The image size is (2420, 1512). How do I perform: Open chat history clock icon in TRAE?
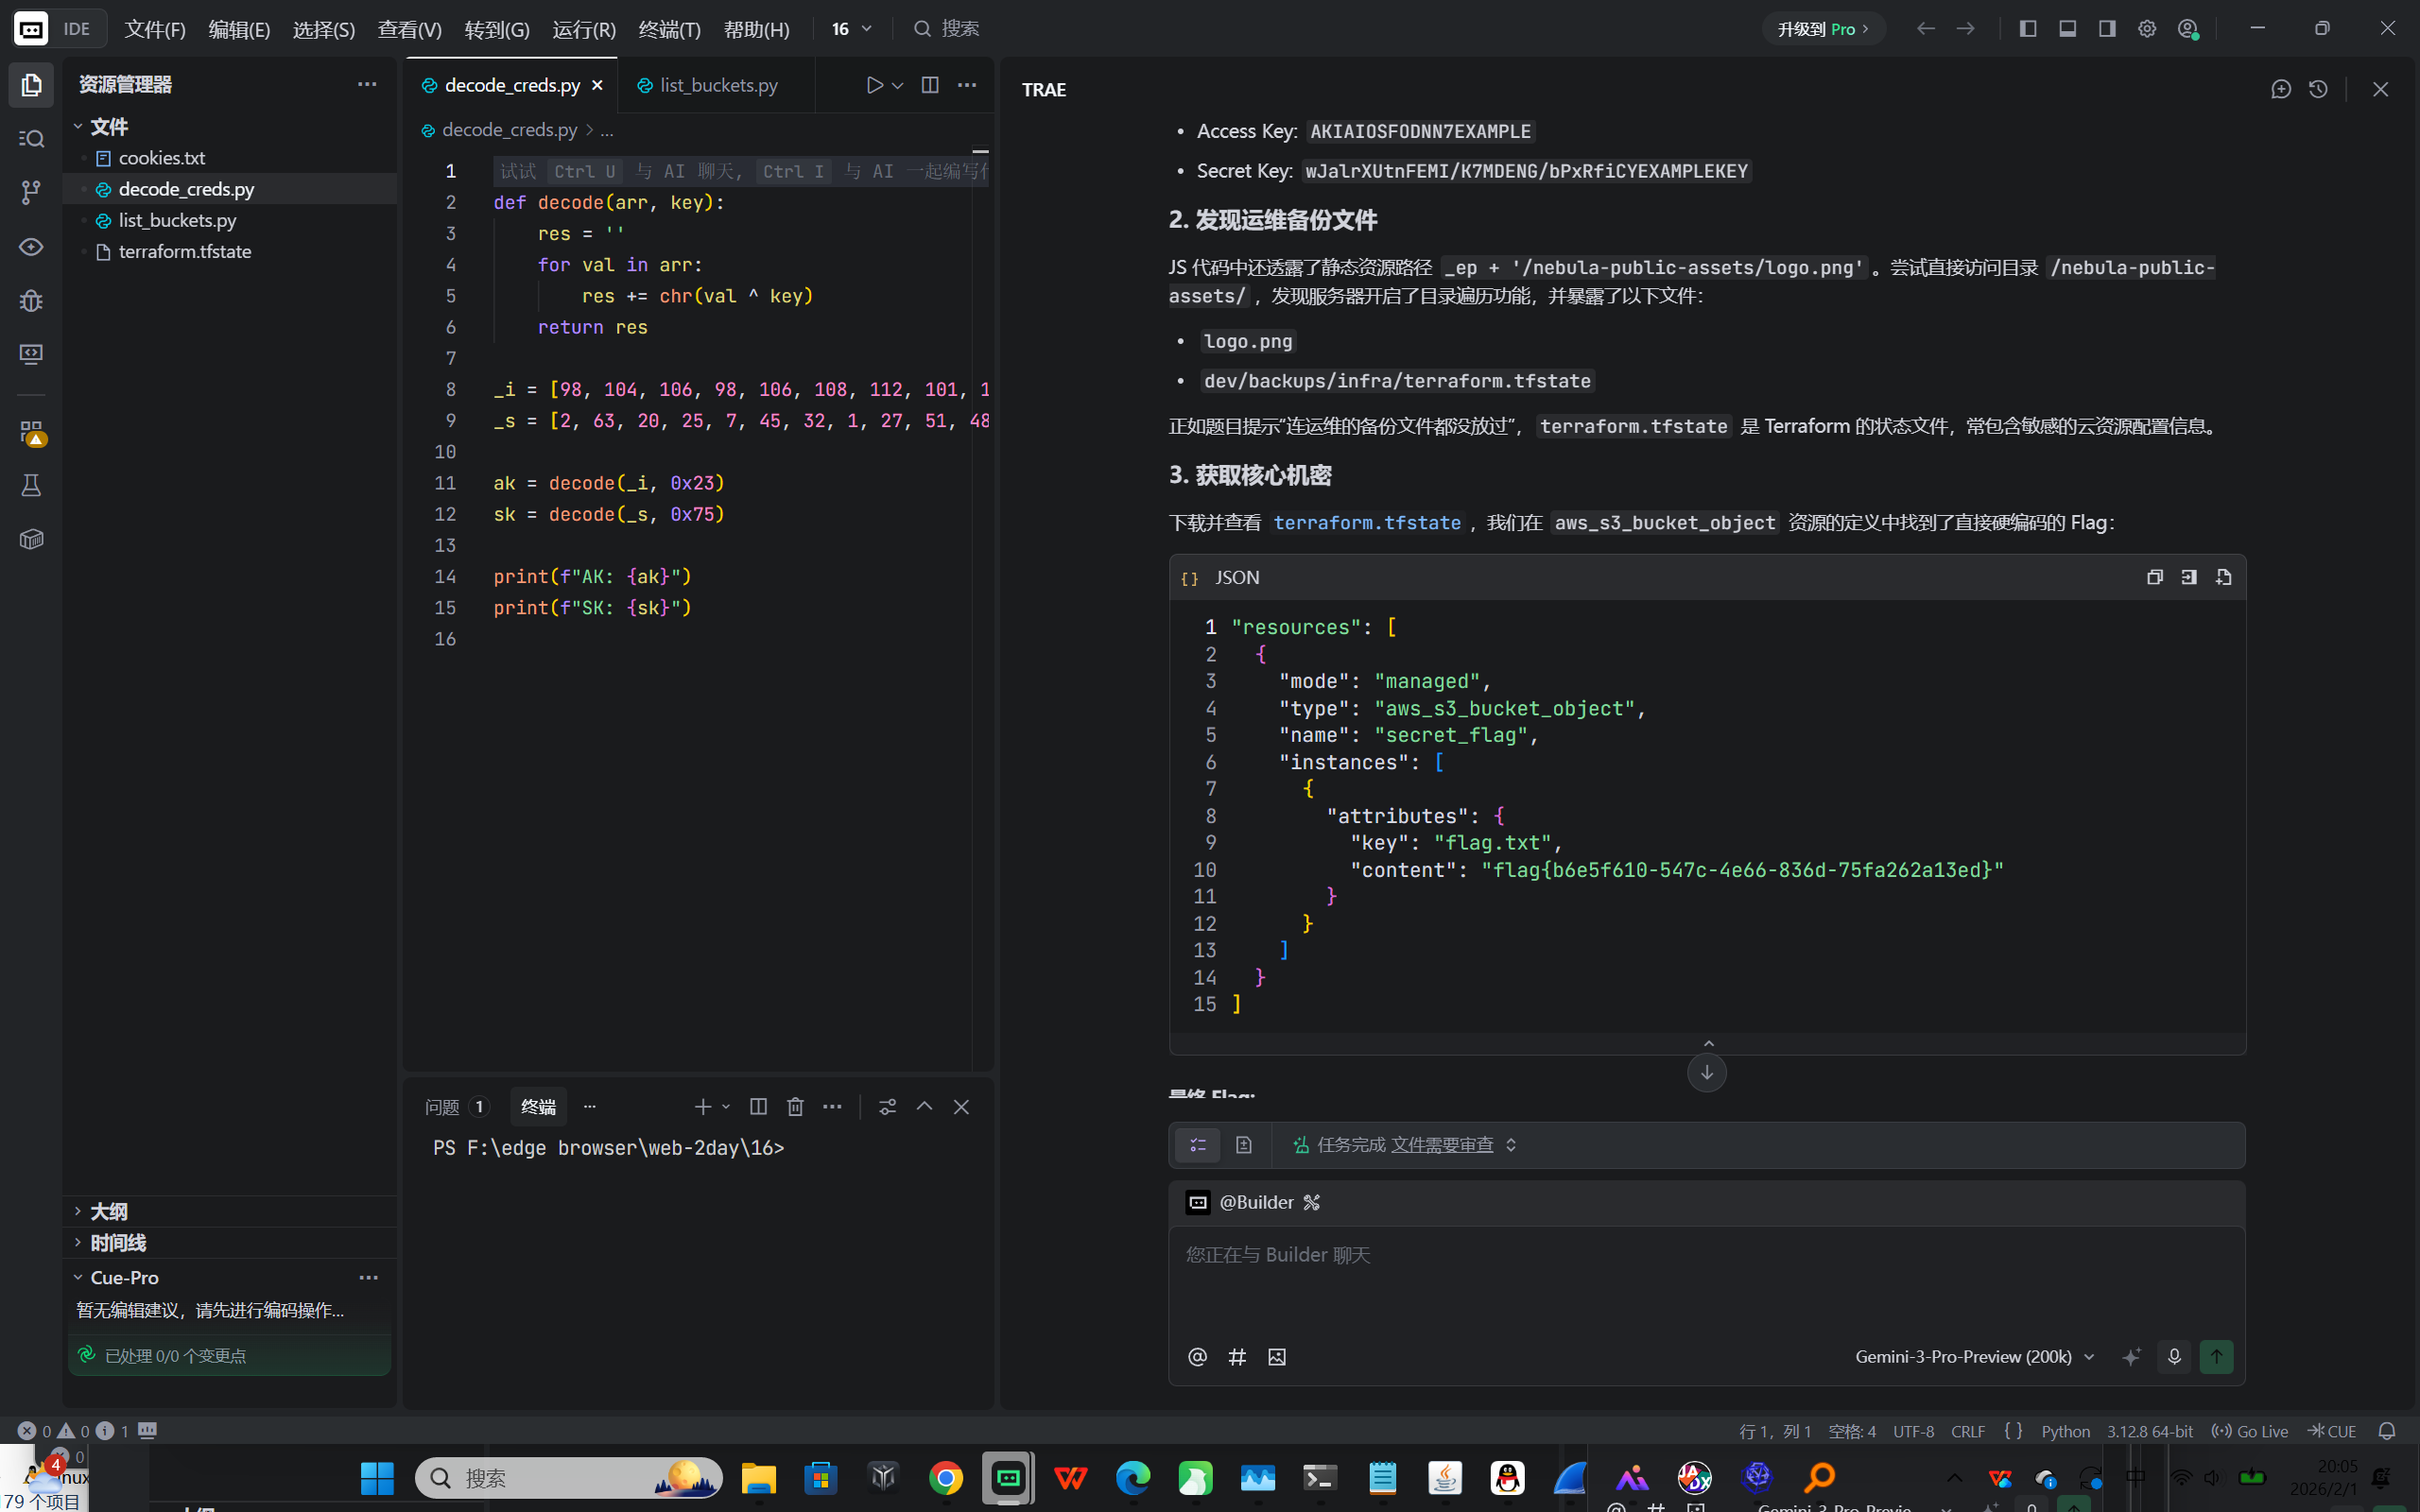tap(2318, 89)
